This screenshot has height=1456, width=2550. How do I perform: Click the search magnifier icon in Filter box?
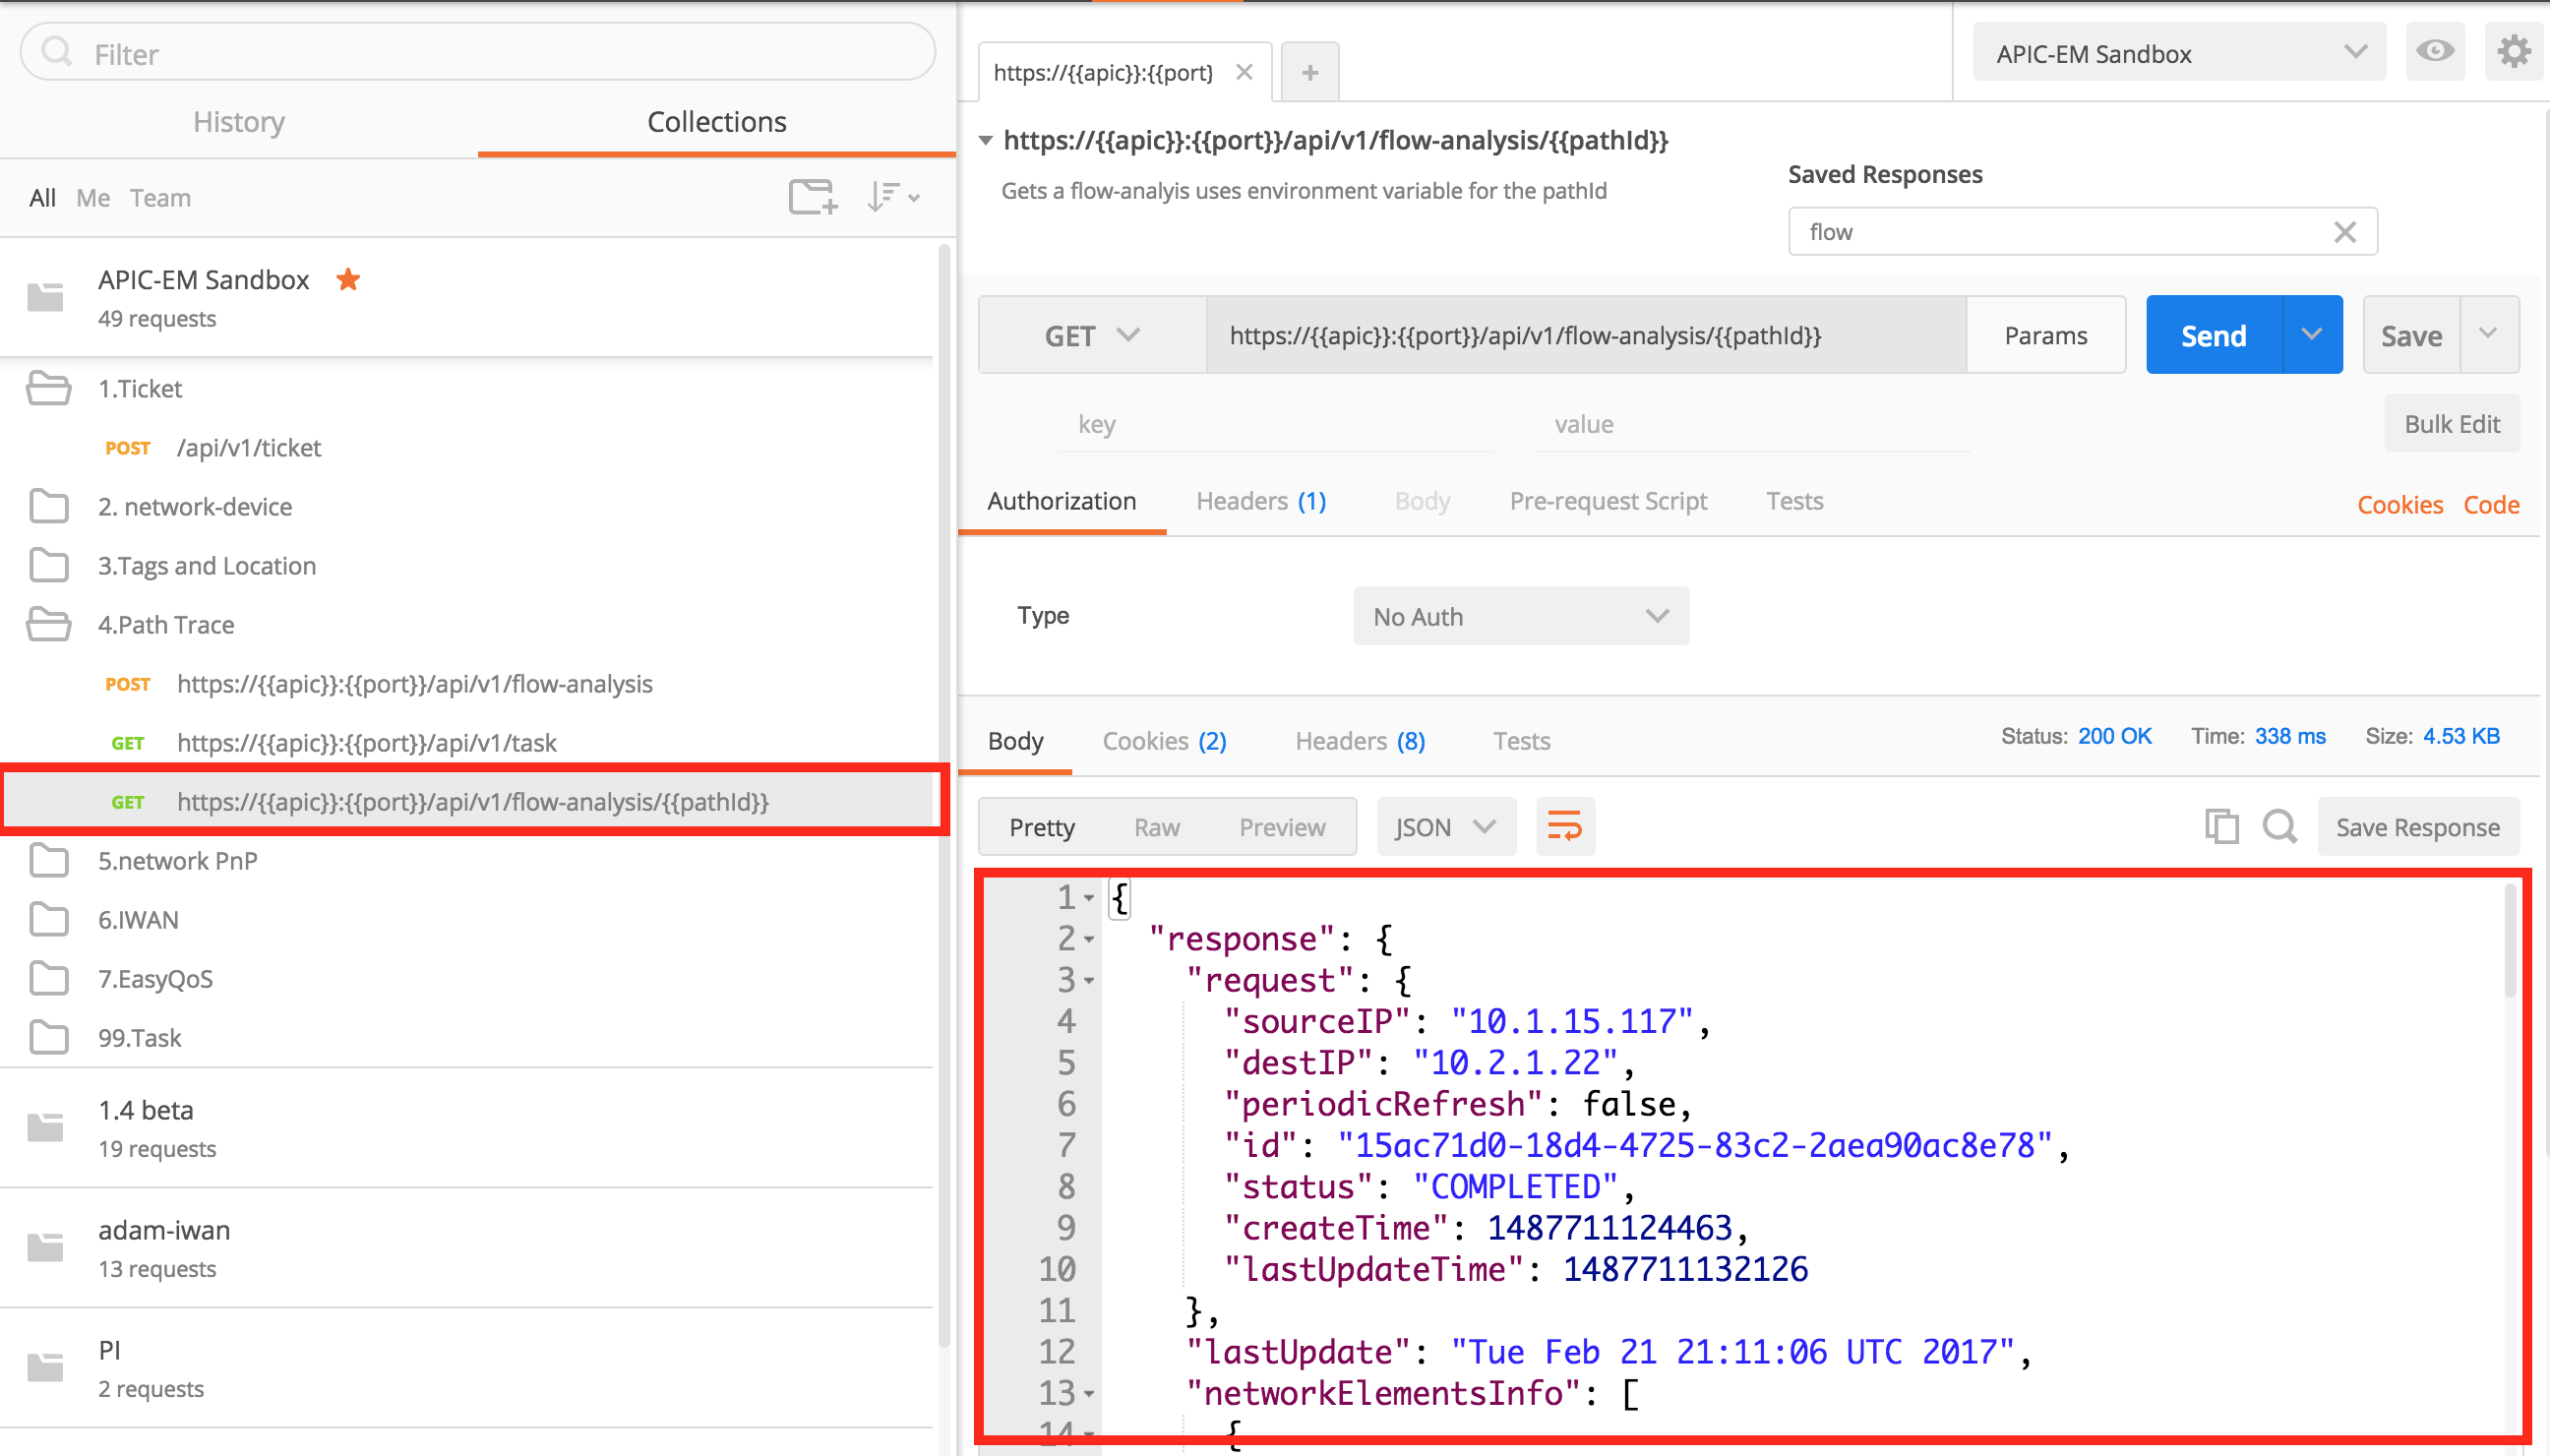coord(57,52)
